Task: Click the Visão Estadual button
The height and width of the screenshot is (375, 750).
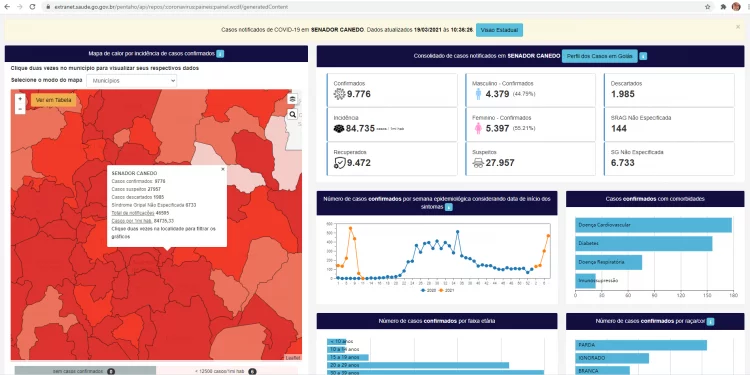Action: pyautogui.click(x=499, y=30)
